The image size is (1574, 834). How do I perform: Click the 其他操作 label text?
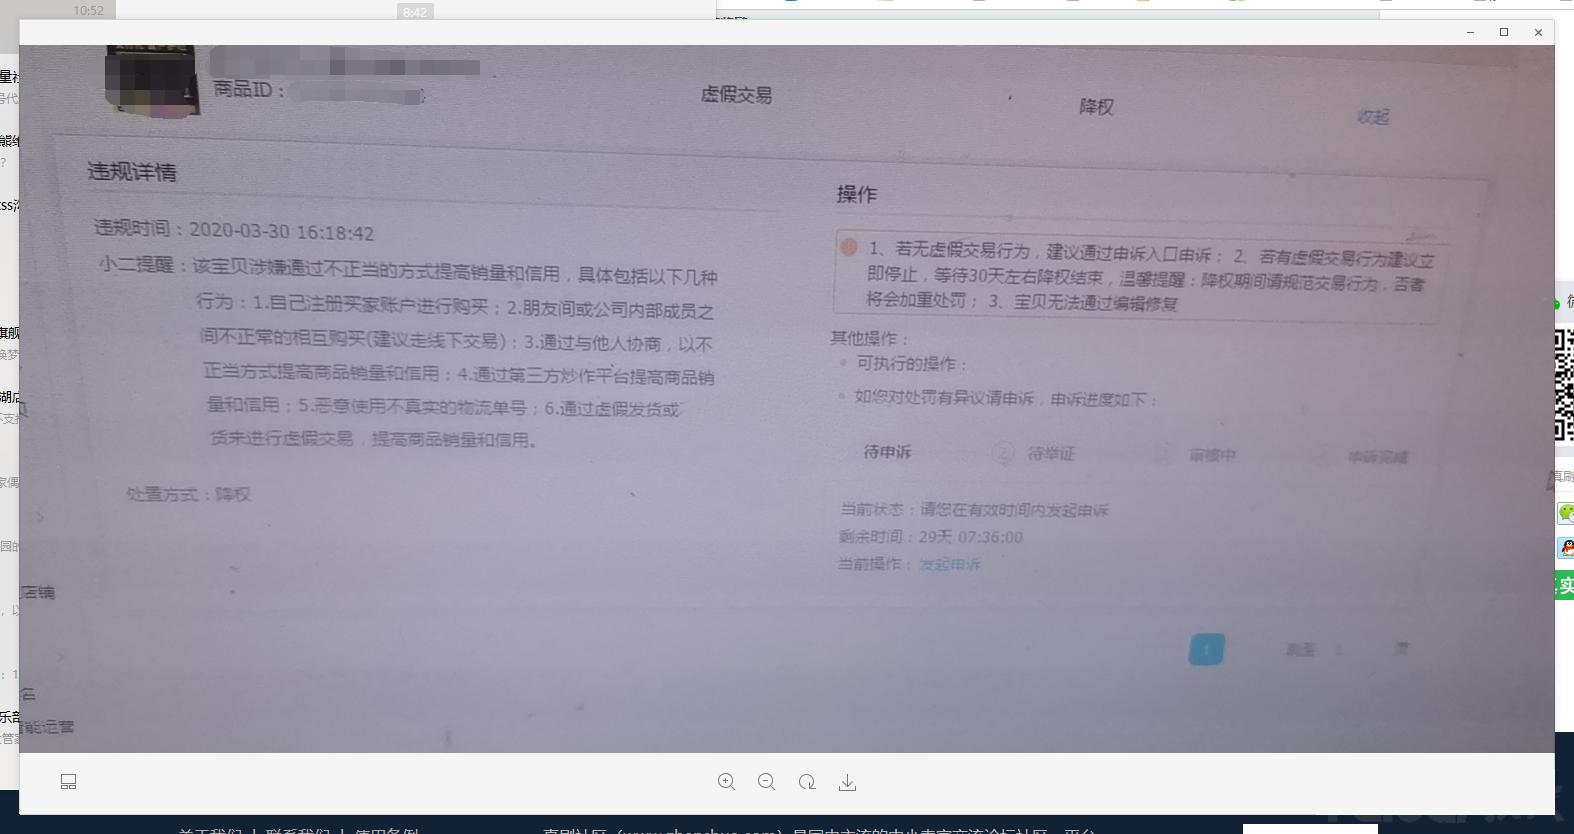tap(868, 338)
